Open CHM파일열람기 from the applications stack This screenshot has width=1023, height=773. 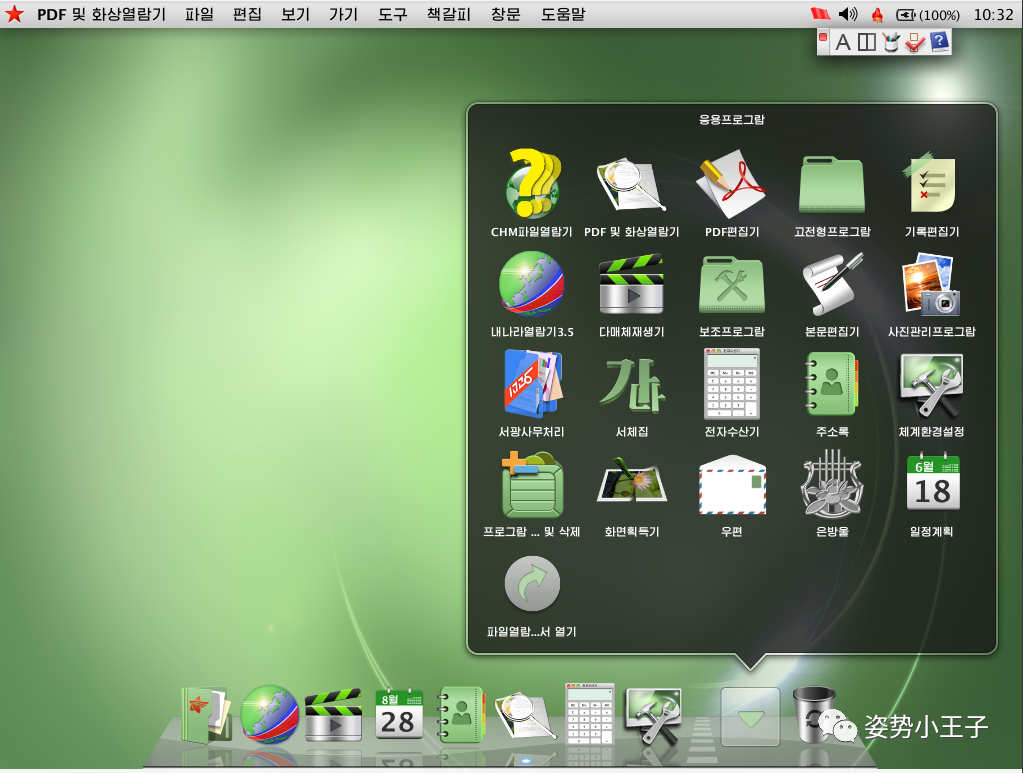(532, 184)
